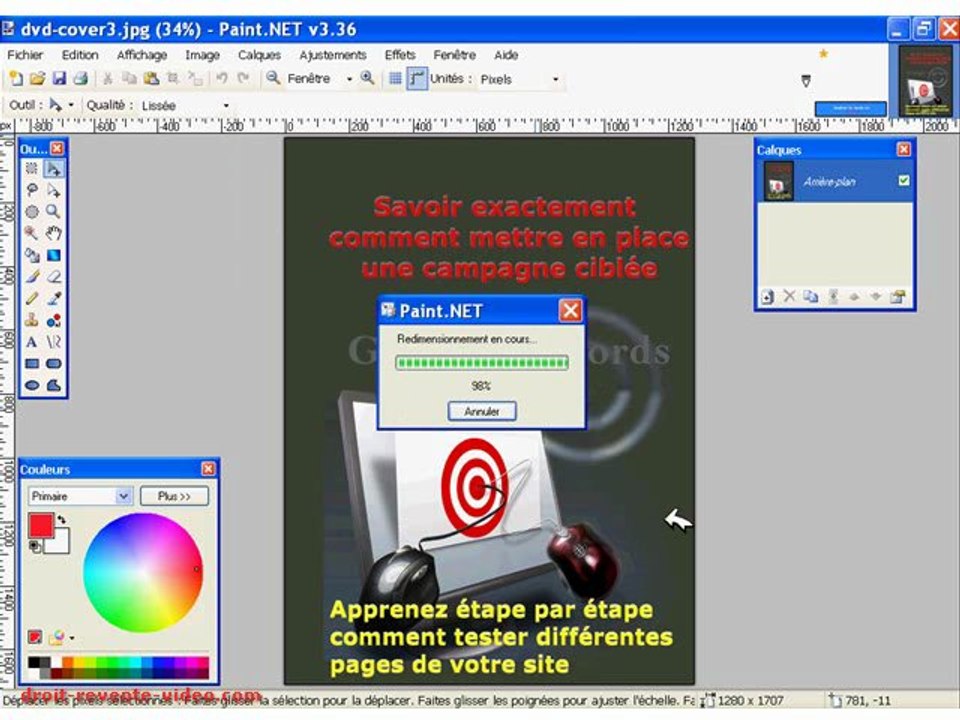Image resolution: width=960 pixels, height=720 pixels.
Task: Open the Image menu
Action: (203, 55)
